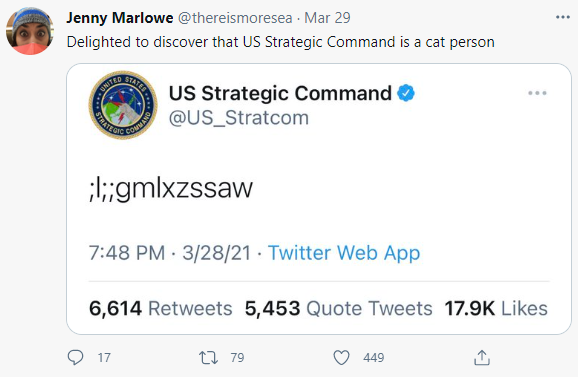Screen dimensions: 578x377
Task: Click the 7:48 PM 3/28/21 timestamp
Action: [170, 253]
